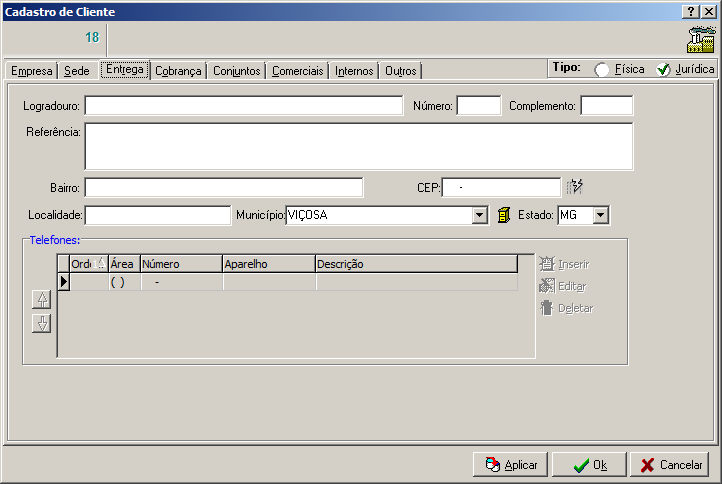Move phone entry up with arrow button

41,299
